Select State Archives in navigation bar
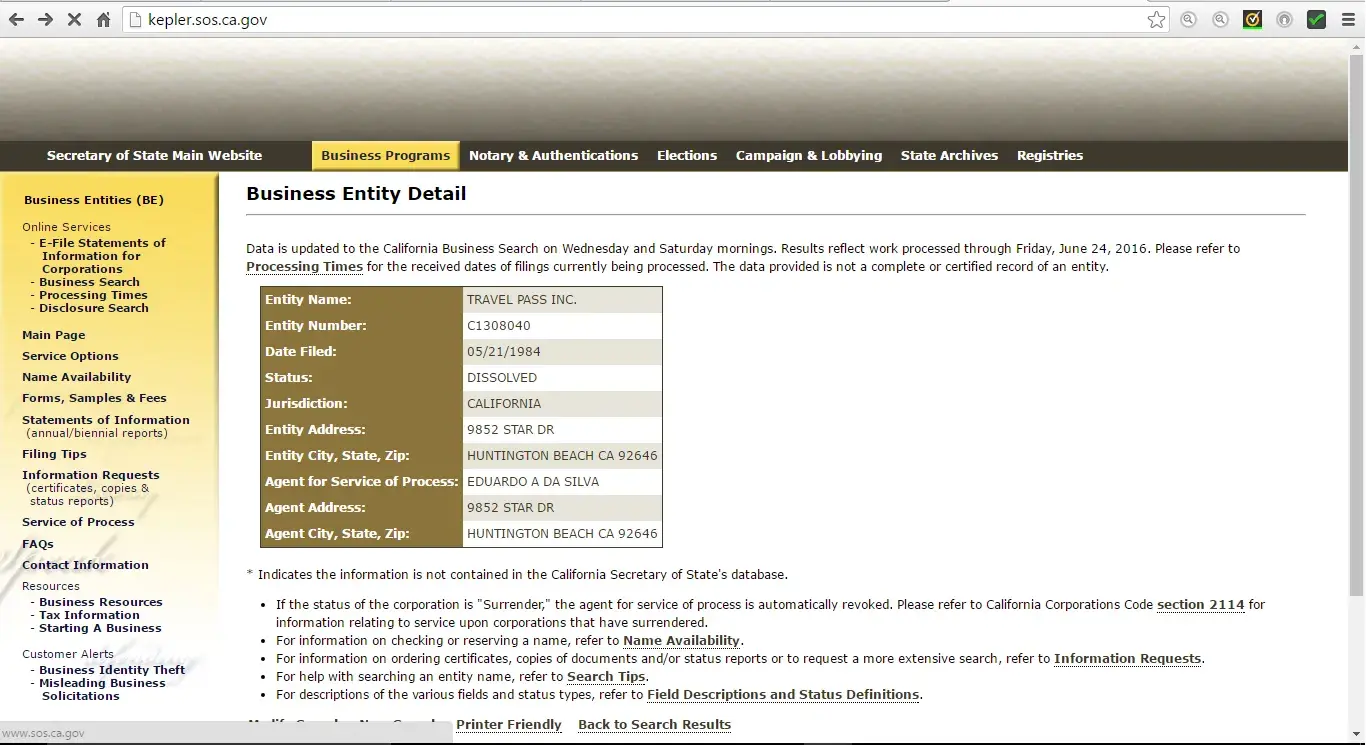This screenshot has width=1366, height=745. 949,156
